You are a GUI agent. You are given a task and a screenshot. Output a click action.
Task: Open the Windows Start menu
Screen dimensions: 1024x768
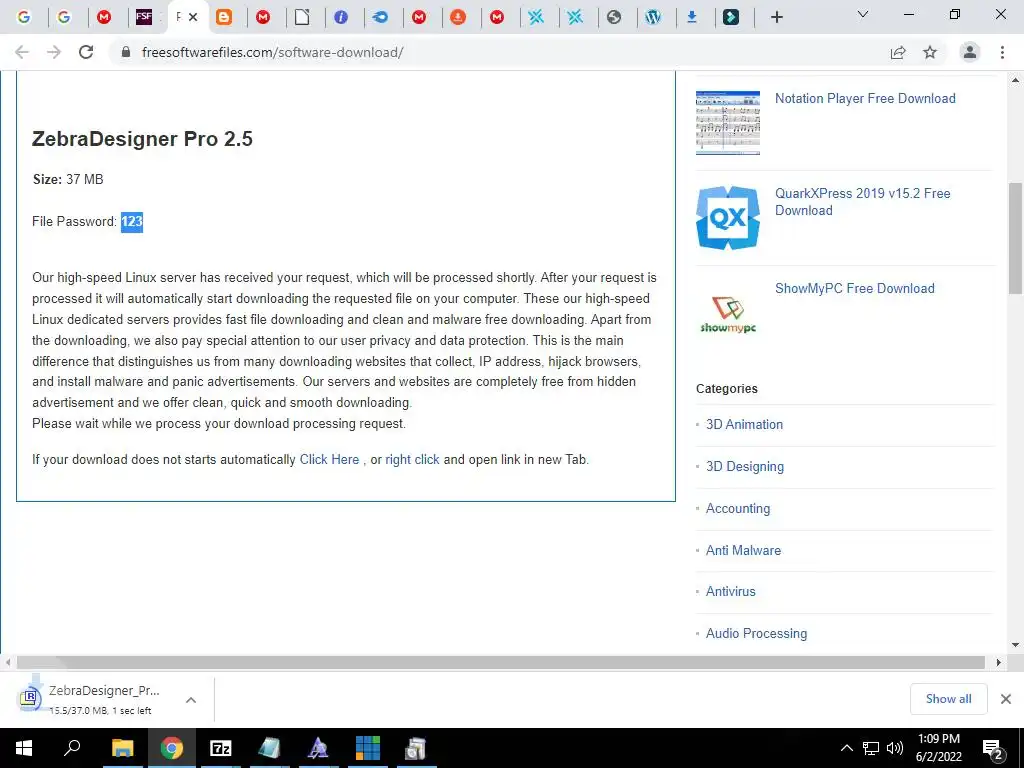tap(24, 748)
